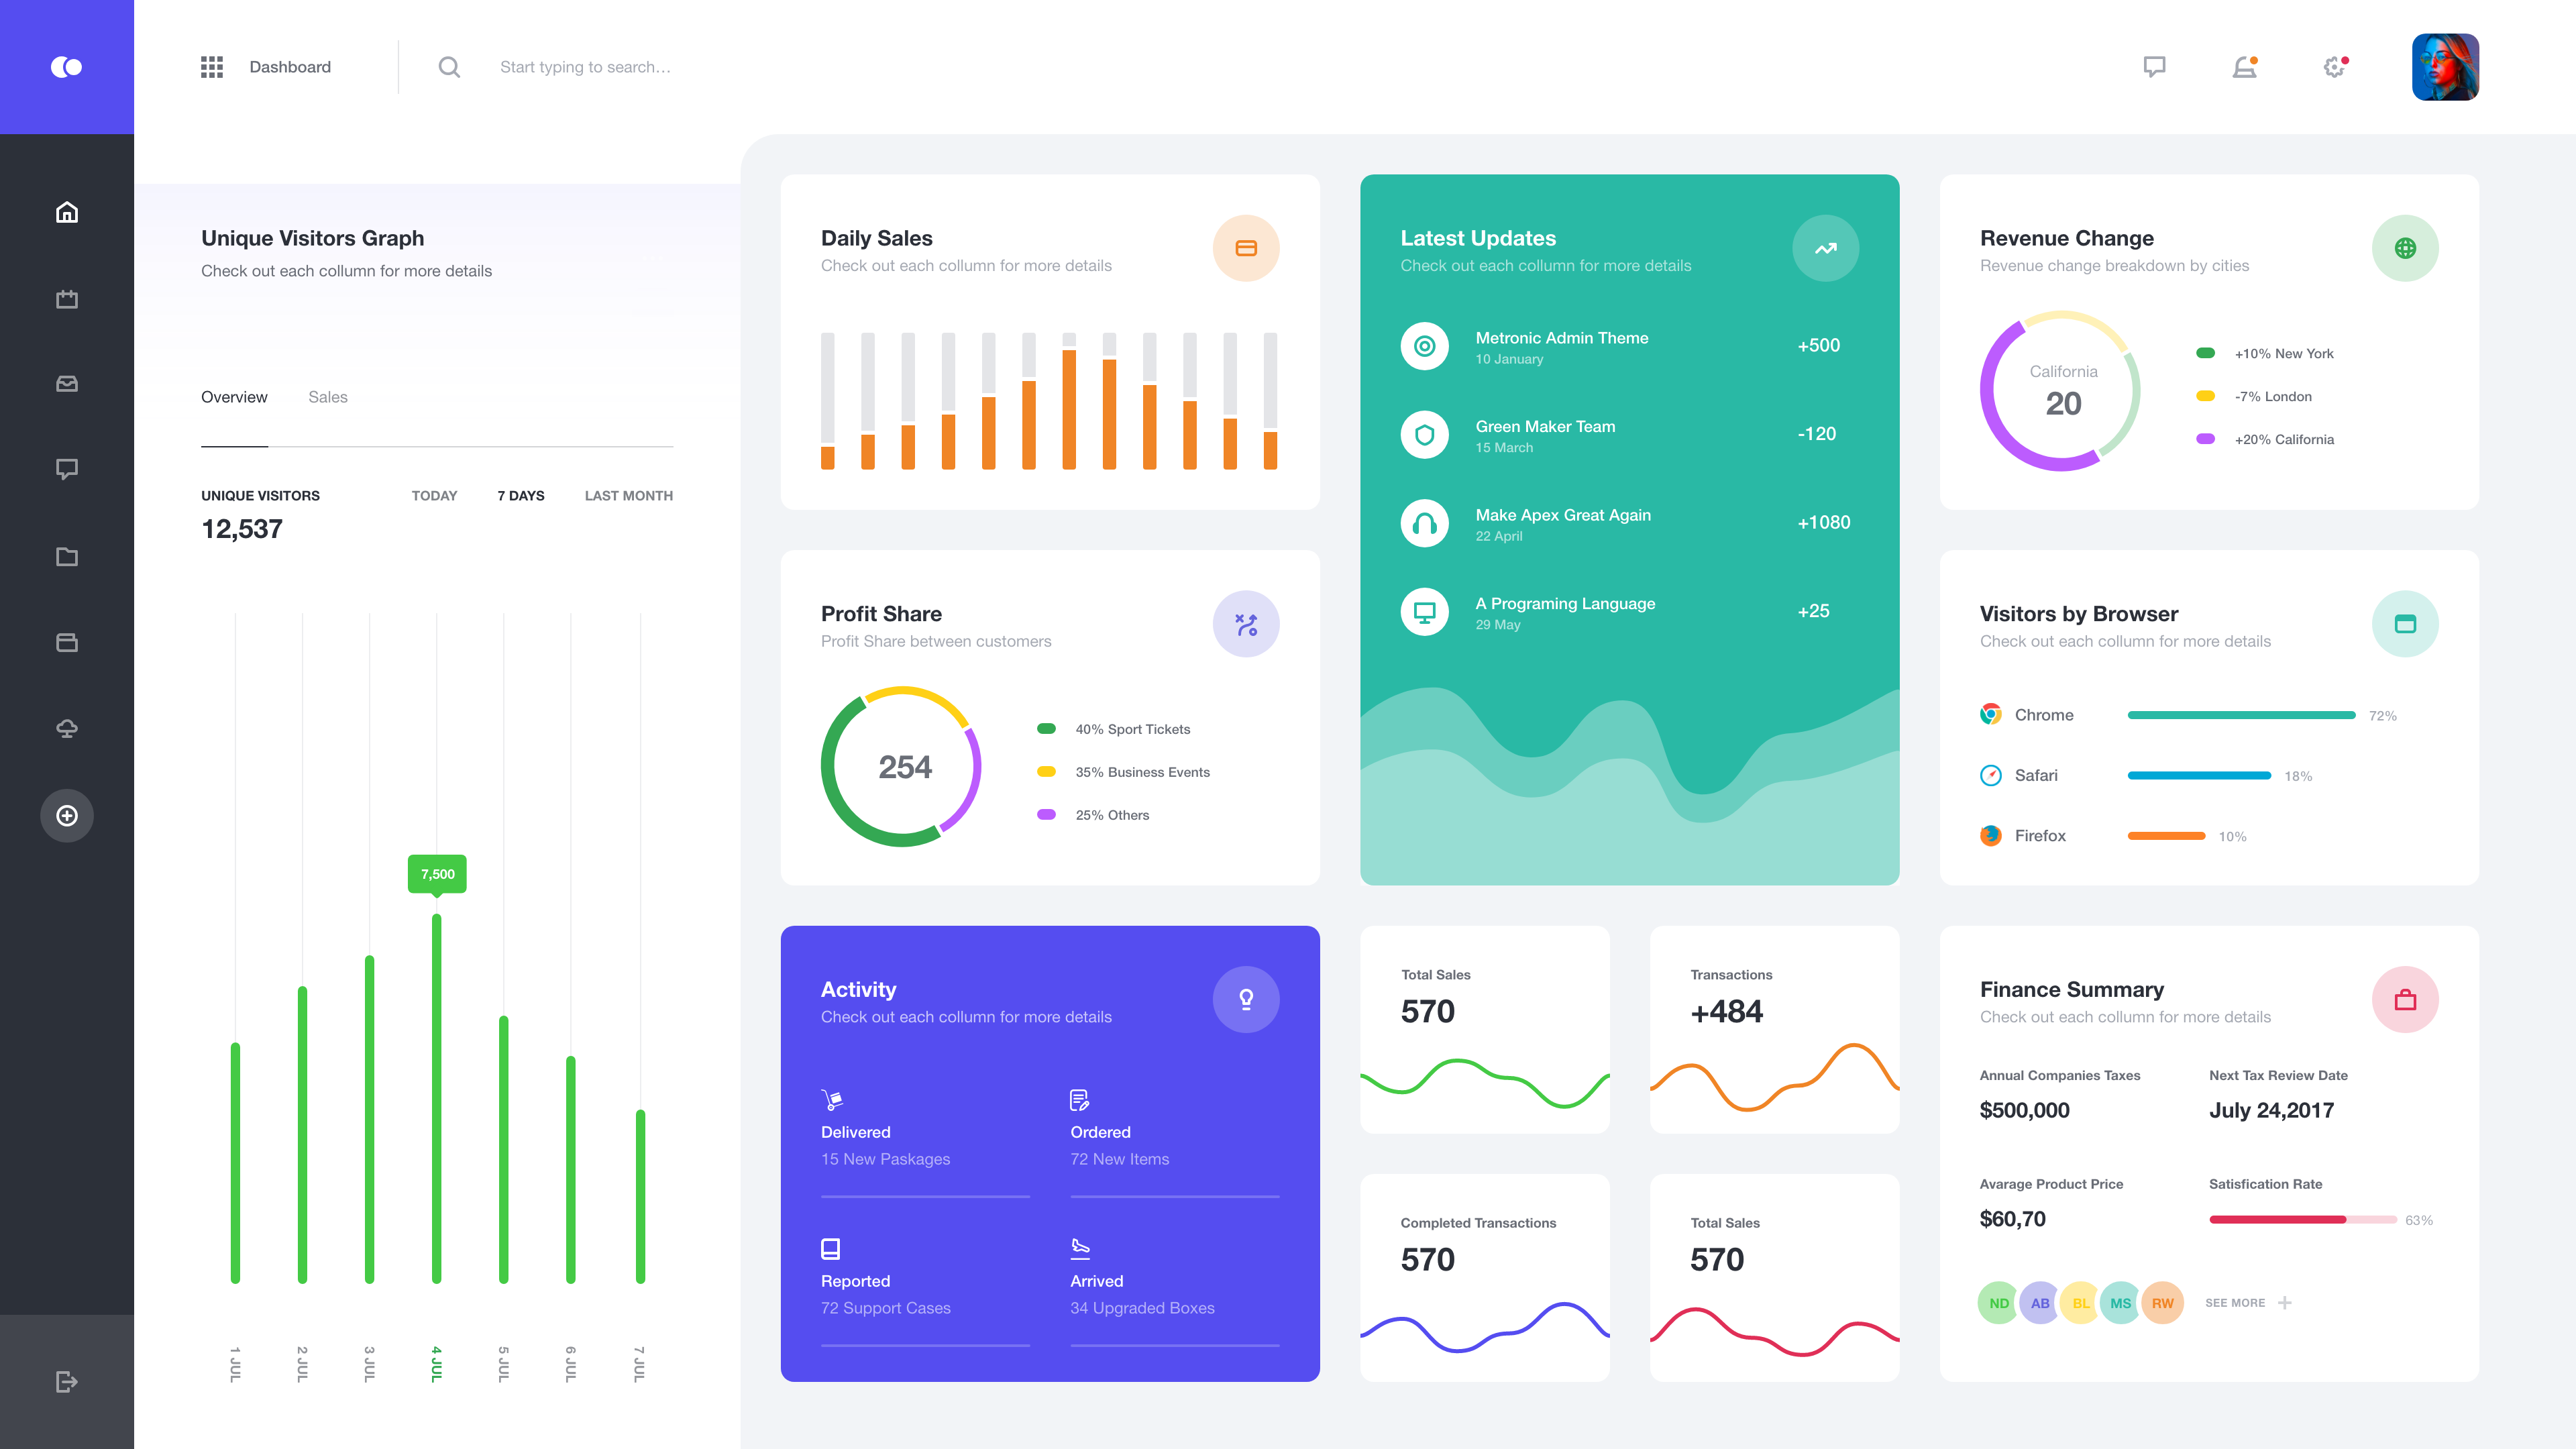The width and height of the screenshot is (2576, 1449).
Task: Open the Folder sidebar icon
Action: point(67,555)
